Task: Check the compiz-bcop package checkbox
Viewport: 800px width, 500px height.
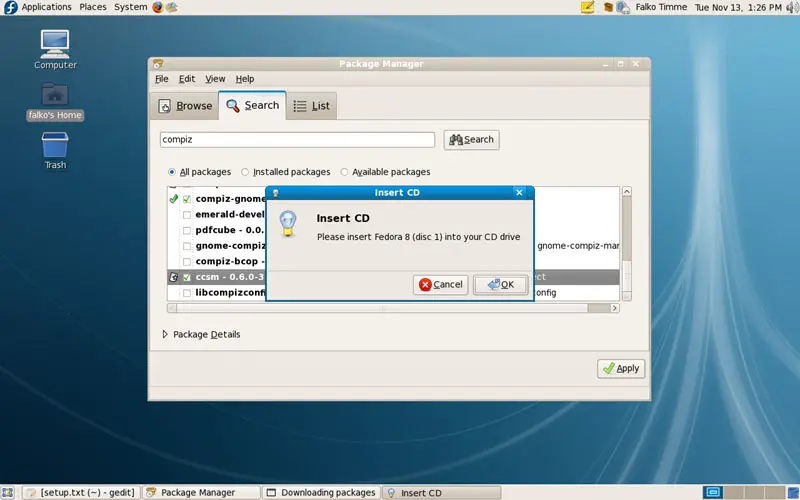Action: coord(187,262)
